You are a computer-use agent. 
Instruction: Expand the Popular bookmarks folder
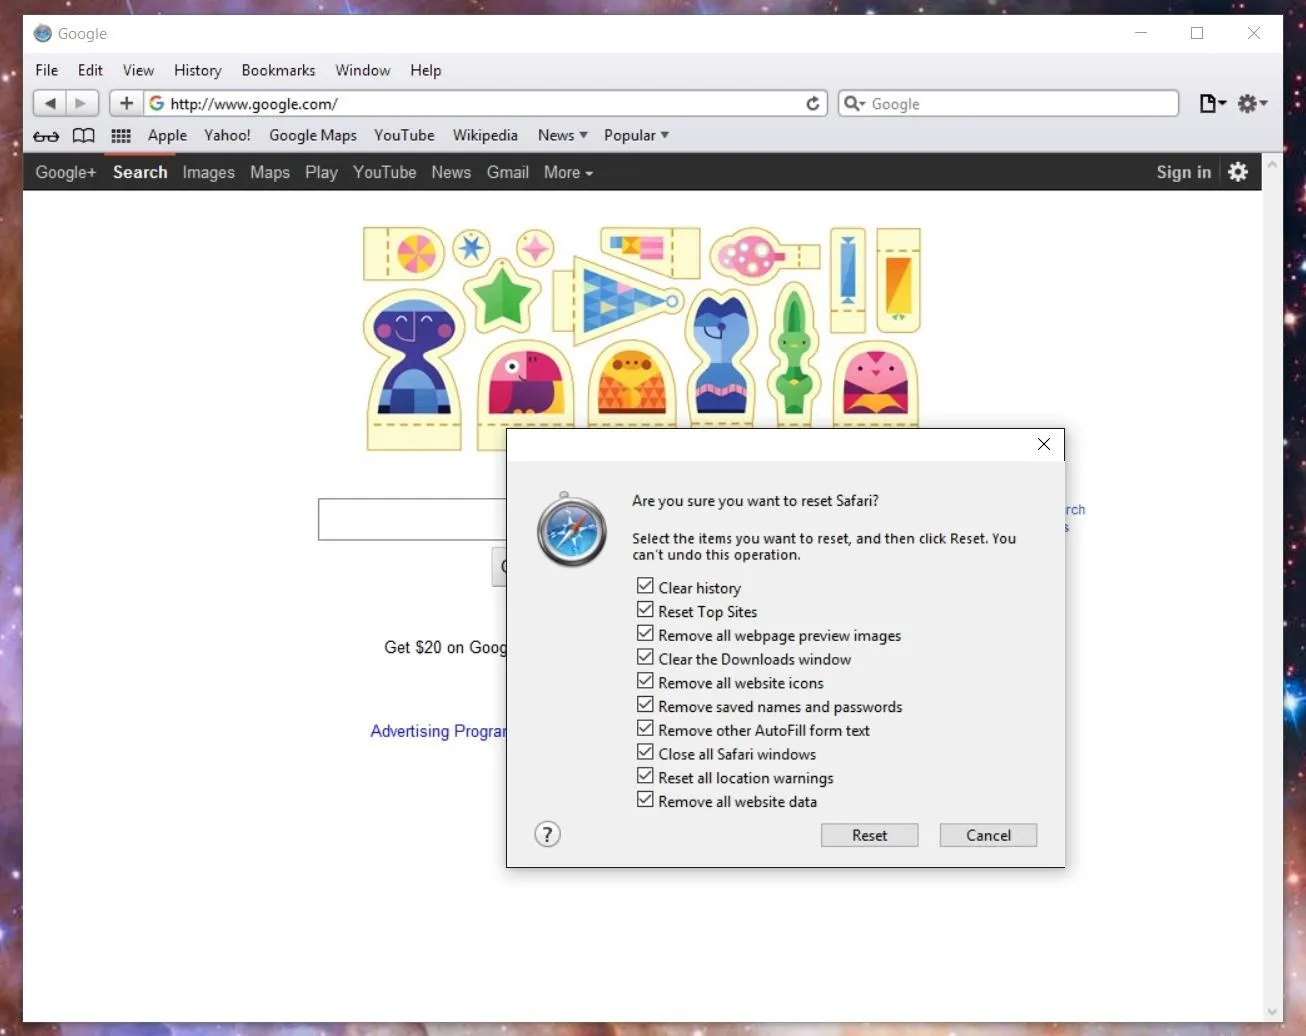(636, 135)
